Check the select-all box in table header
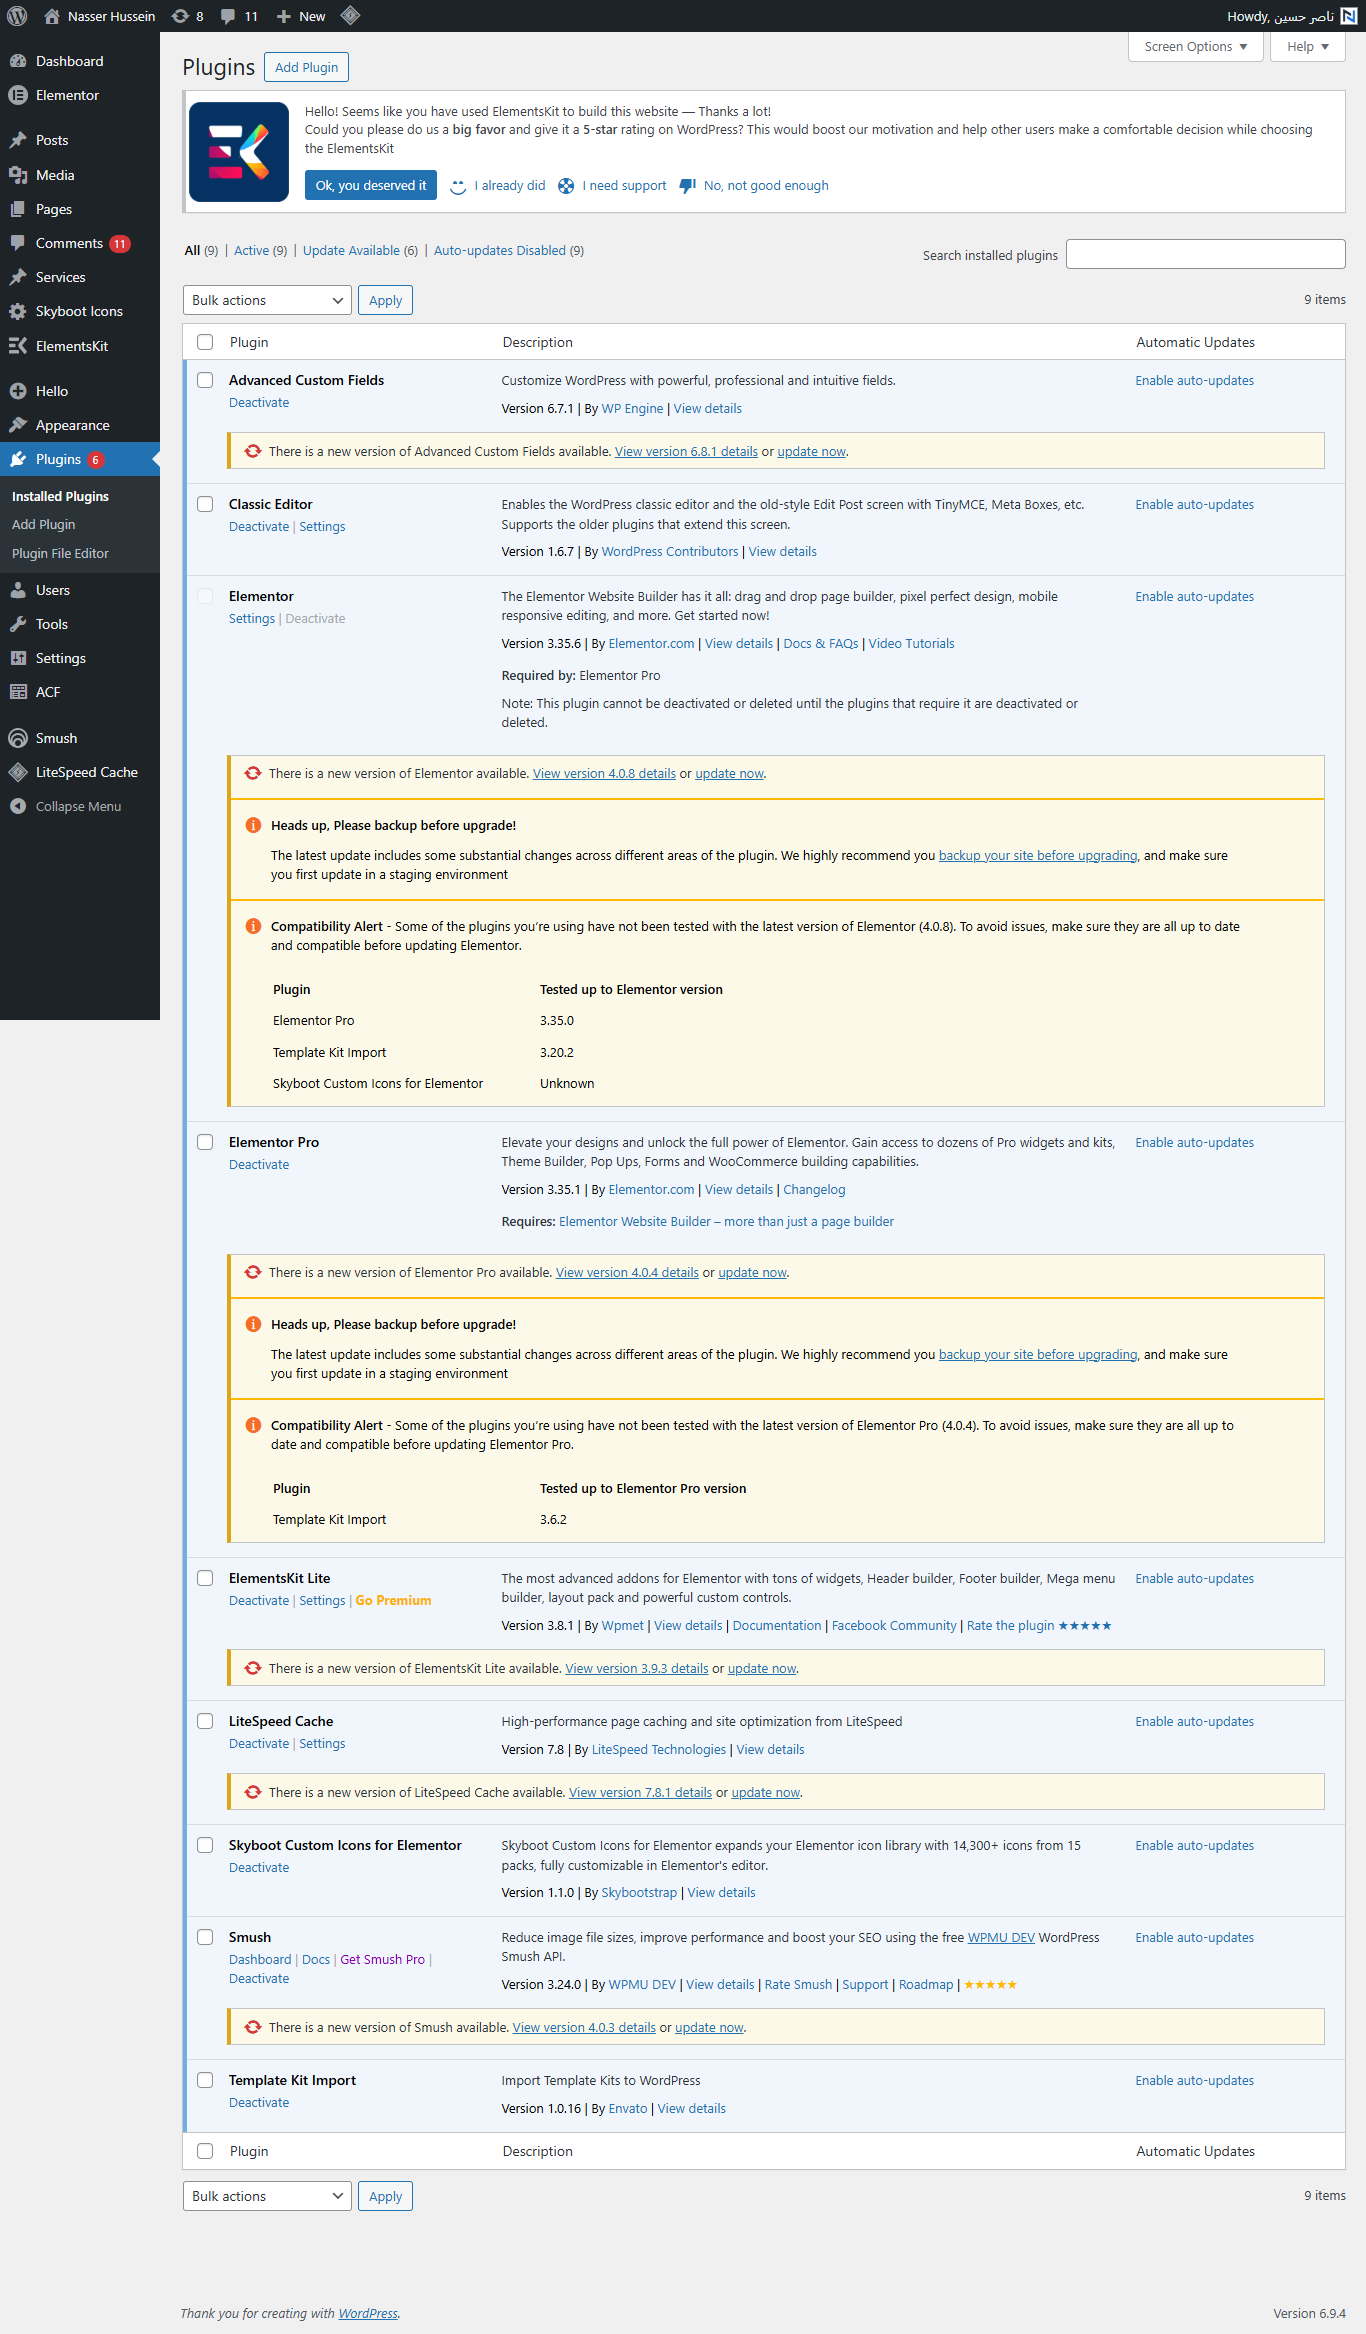The image size is (1366, 2334). point(205,342)
